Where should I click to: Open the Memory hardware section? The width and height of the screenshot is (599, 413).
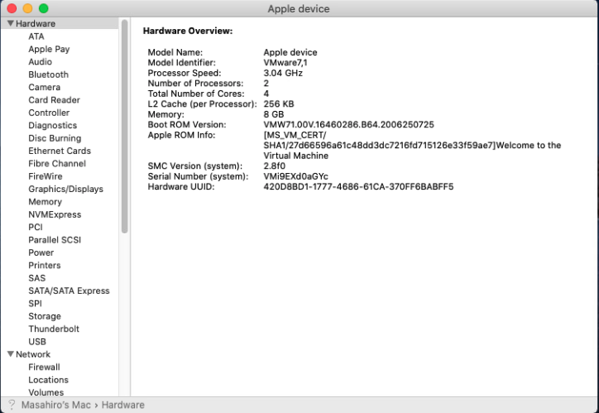tap(45, 202)
